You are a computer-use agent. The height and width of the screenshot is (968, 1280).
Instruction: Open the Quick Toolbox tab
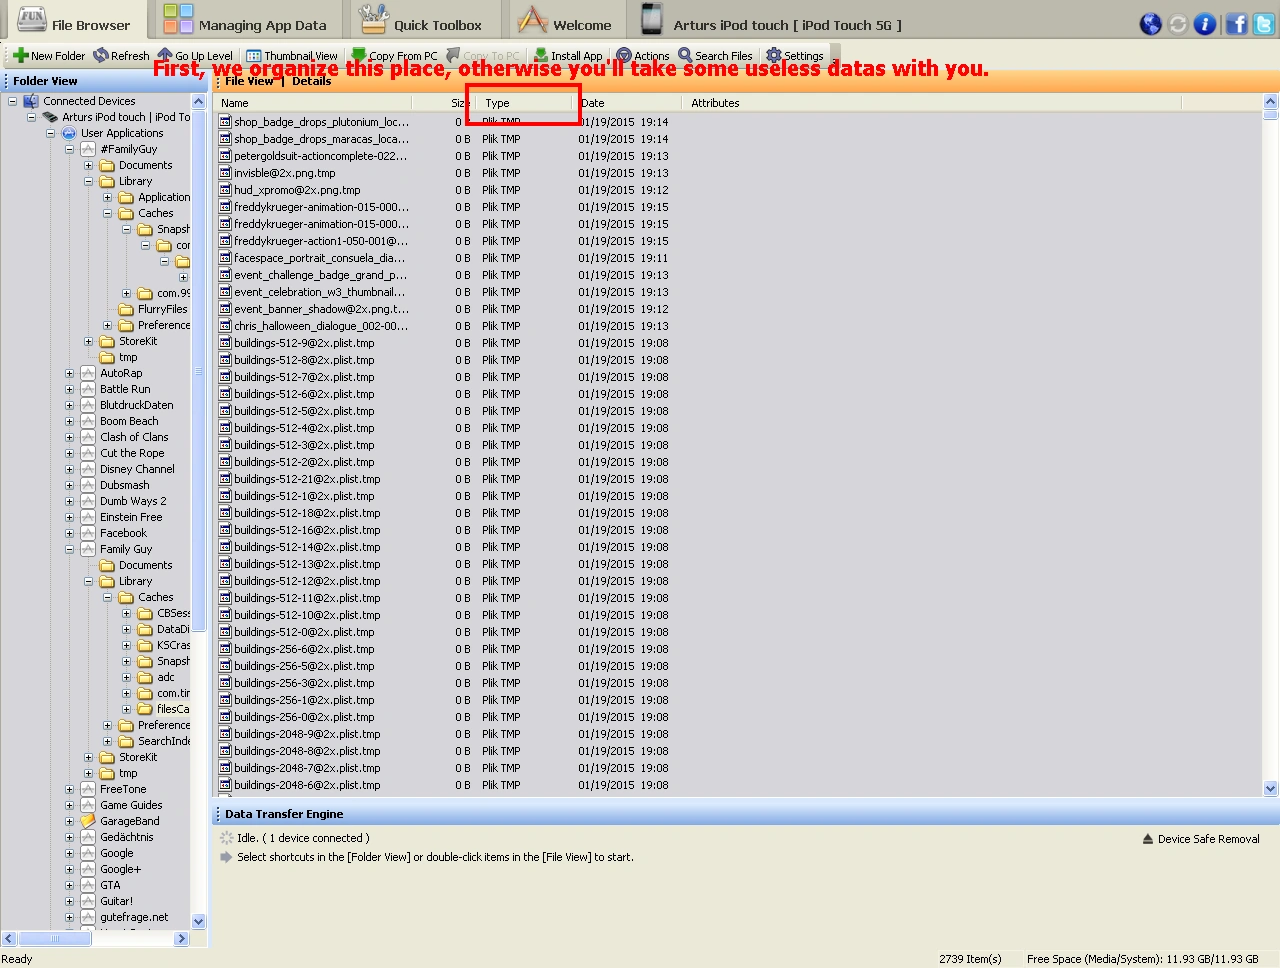pyautogui.click(x=421, y=21)
